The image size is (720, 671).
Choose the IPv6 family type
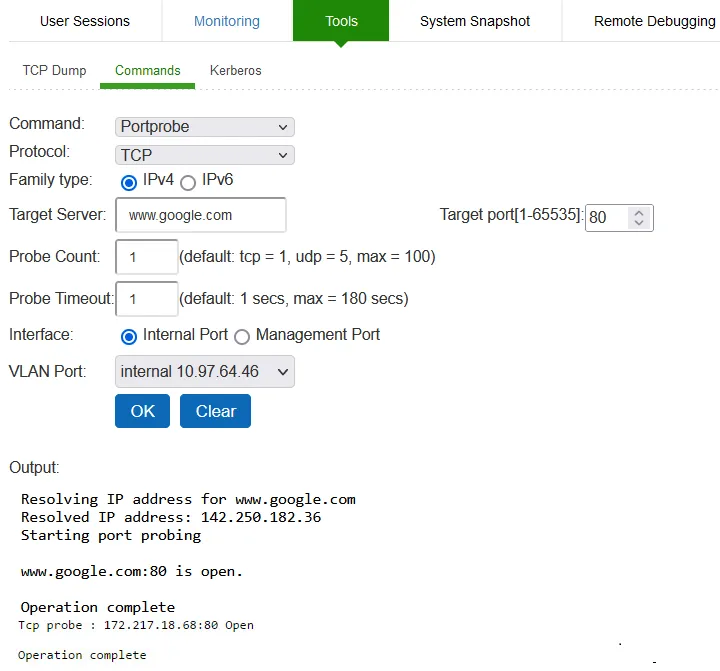pyautogui.click(x=188, y=182)
